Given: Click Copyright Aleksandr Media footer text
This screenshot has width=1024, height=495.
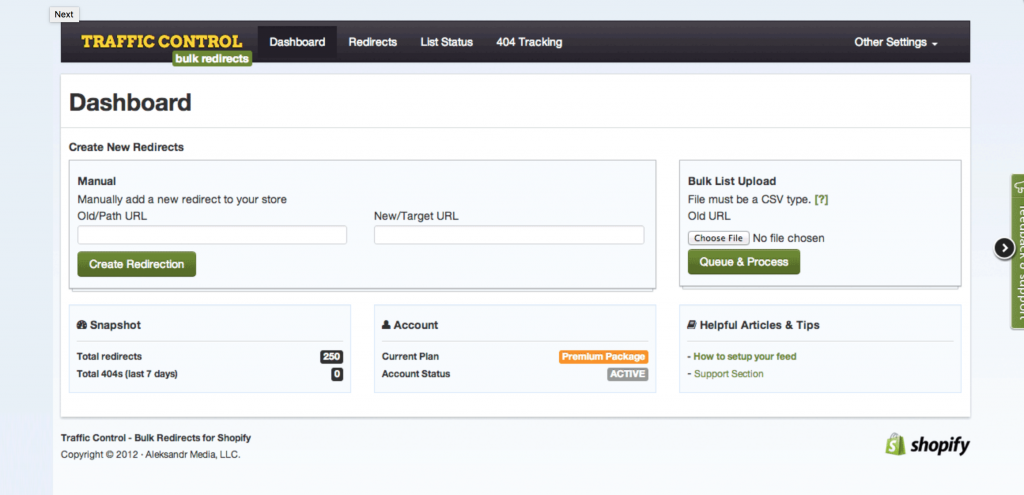Looking at the screenshot, I should [x=151, y=455].
